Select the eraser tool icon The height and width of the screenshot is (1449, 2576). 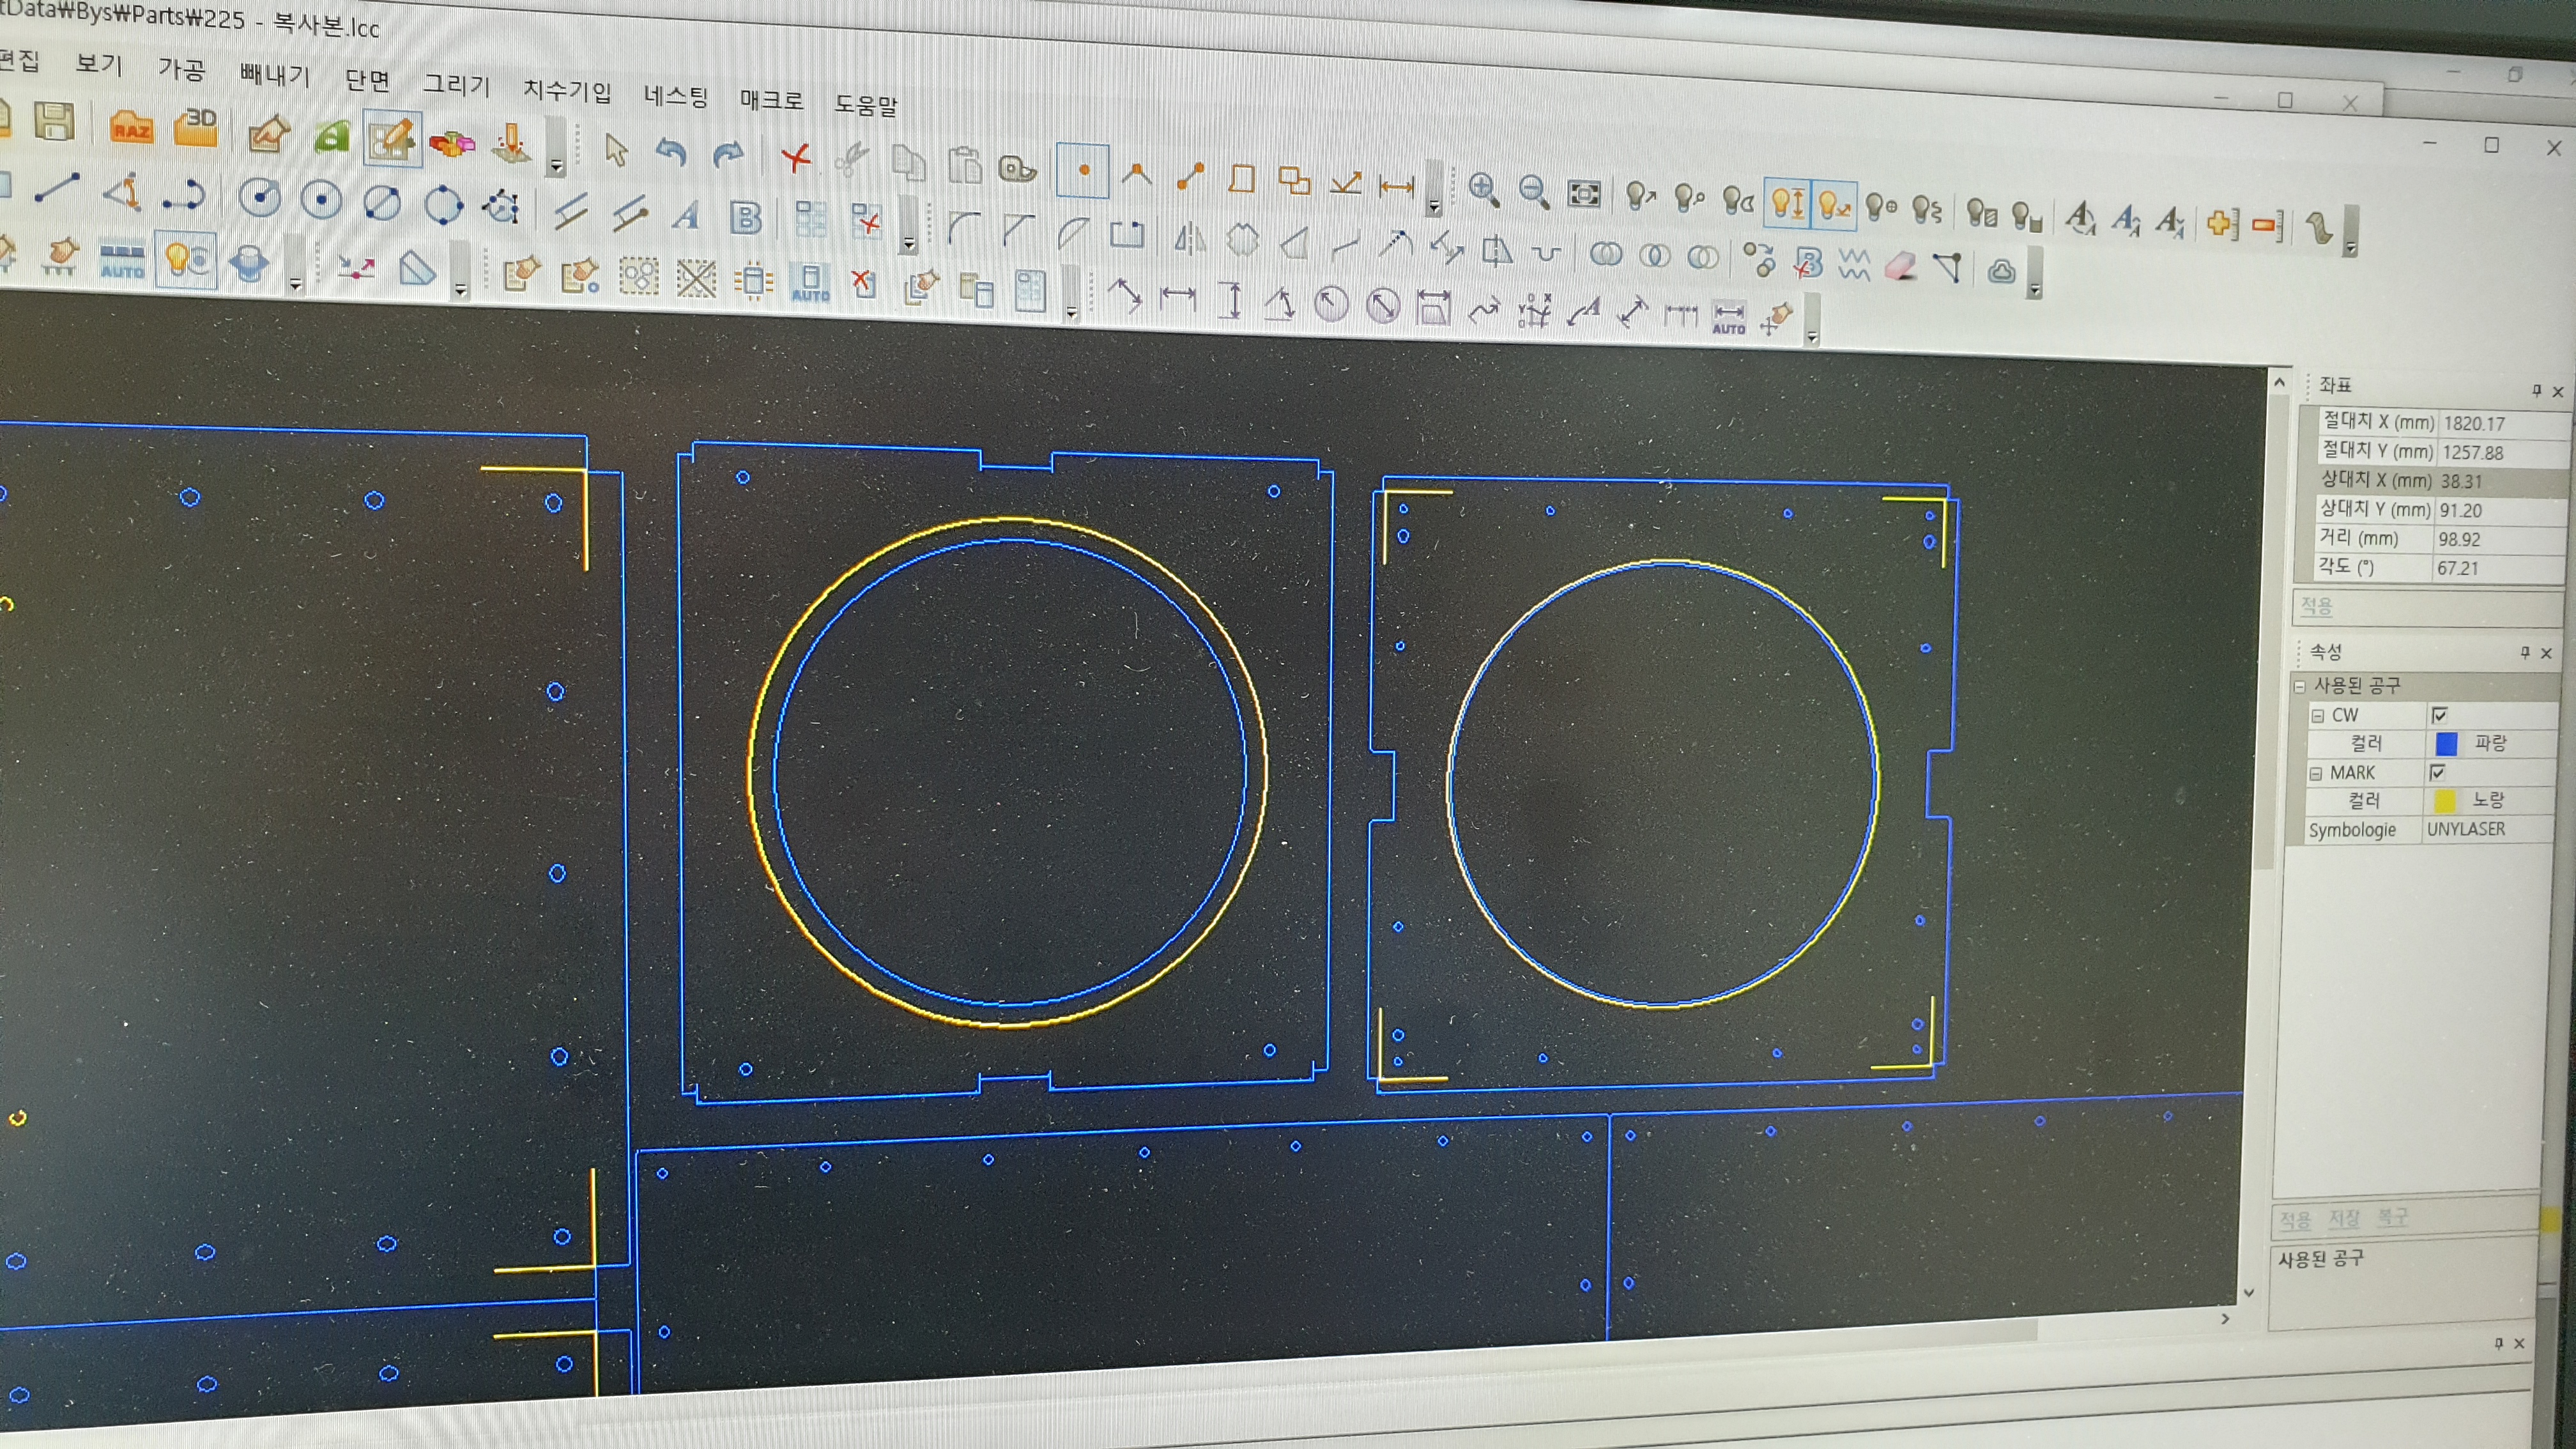coord(1900,267)
